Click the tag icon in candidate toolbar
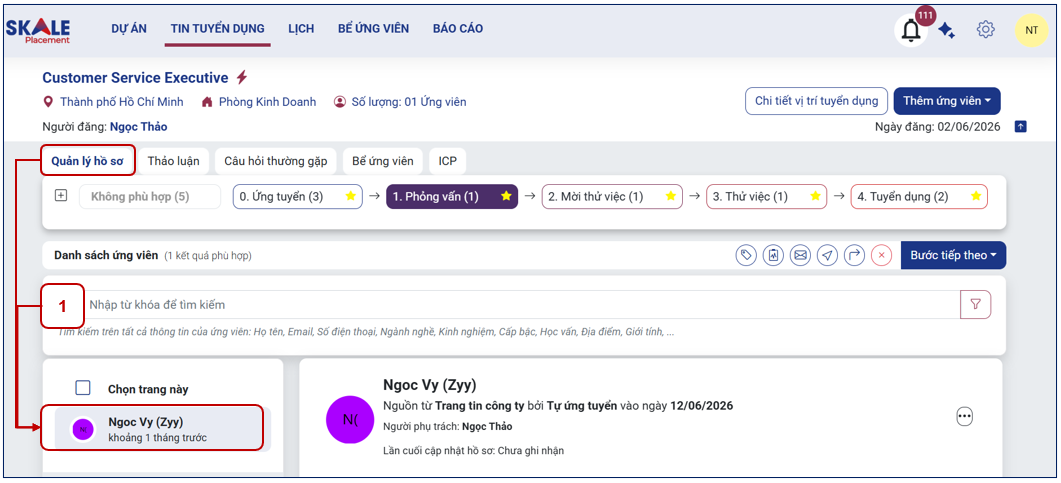Image resolution: width=1061 pixels, height=483 pixels. point(746,256)
